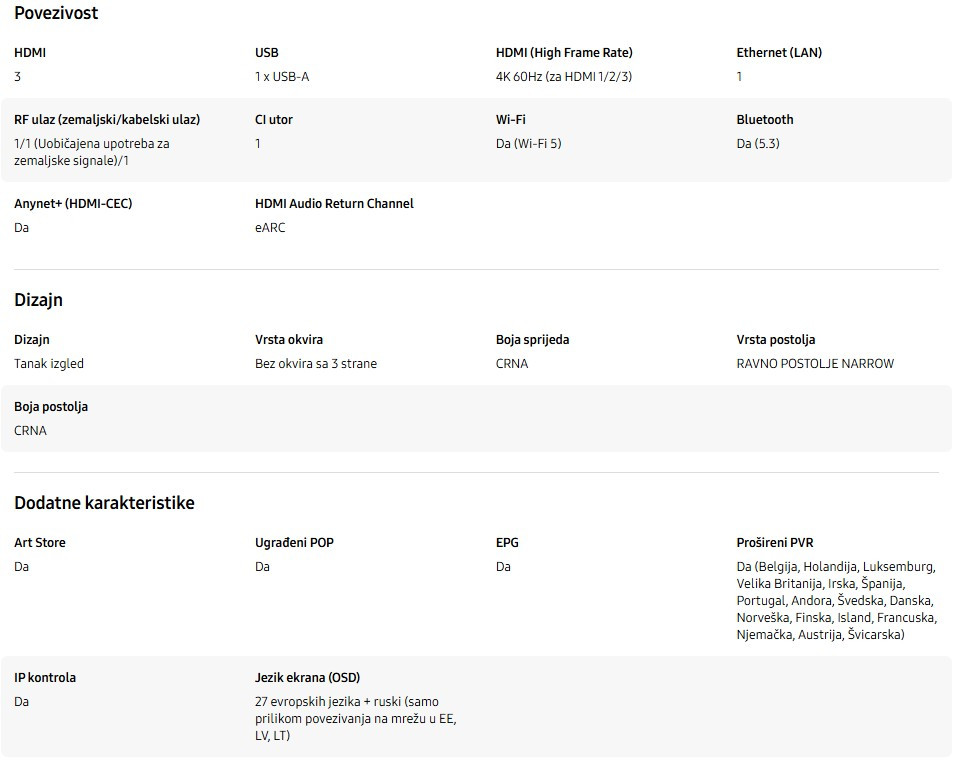Screen dimensions: 953x765
Task: Click the RF ulaz (zemaljski/kabelski ulaz) label
Action: coord(107,120)
